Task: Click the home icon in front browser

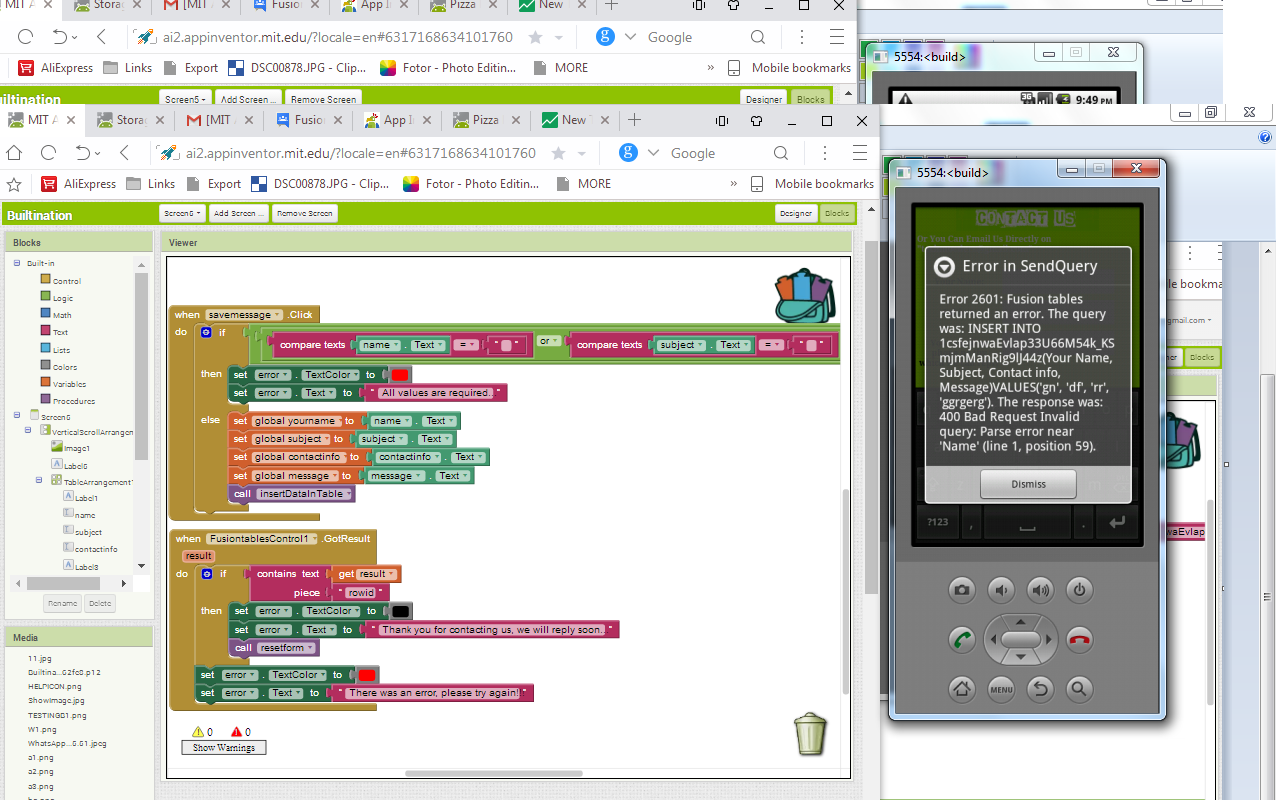Action: pos(14,153)
